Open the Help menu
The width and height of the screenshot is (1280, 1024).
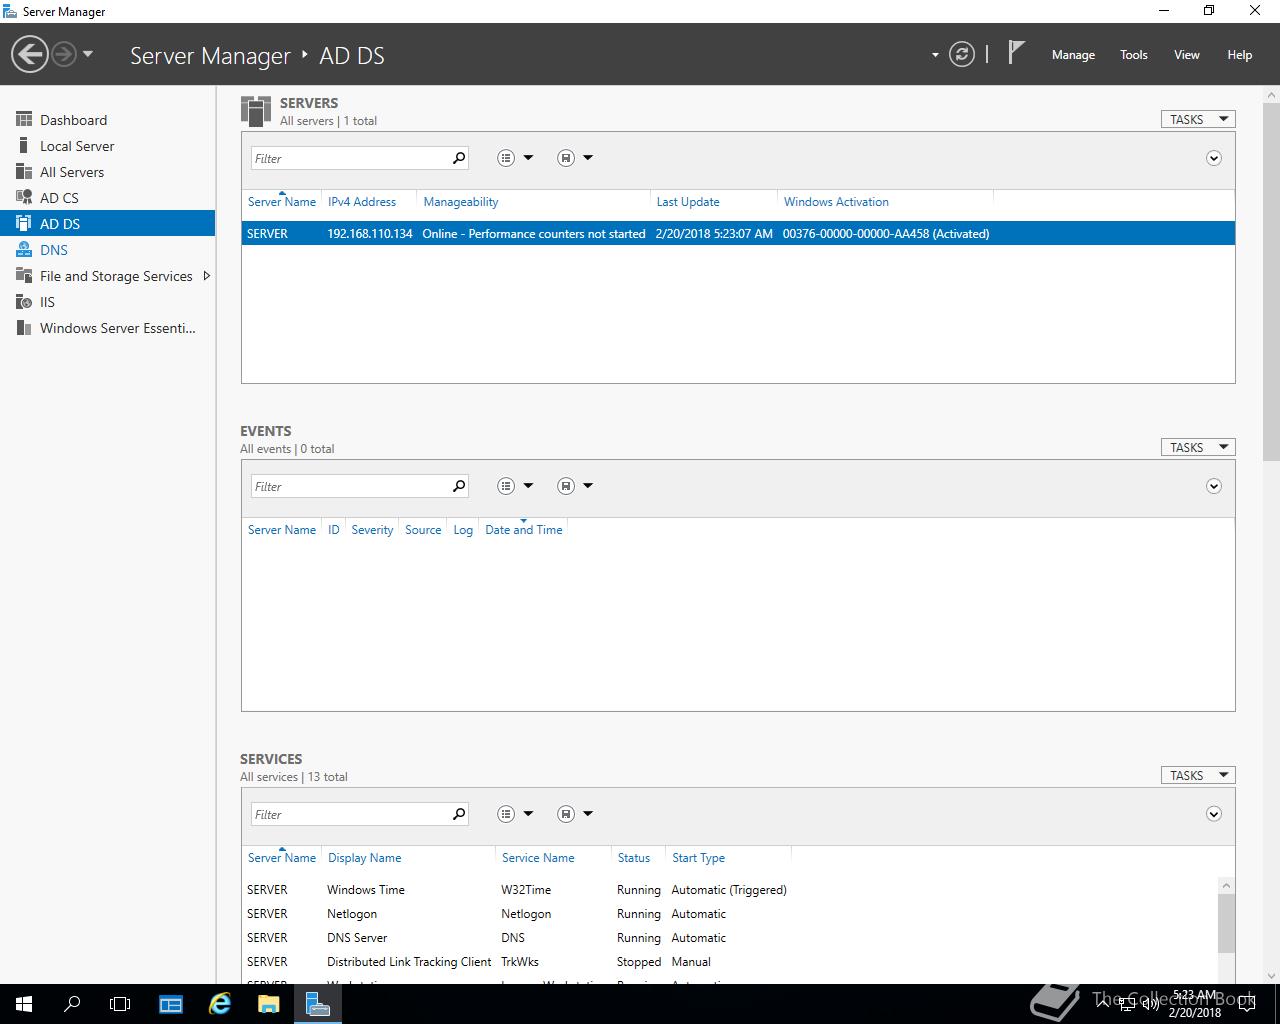point(1240,55)
